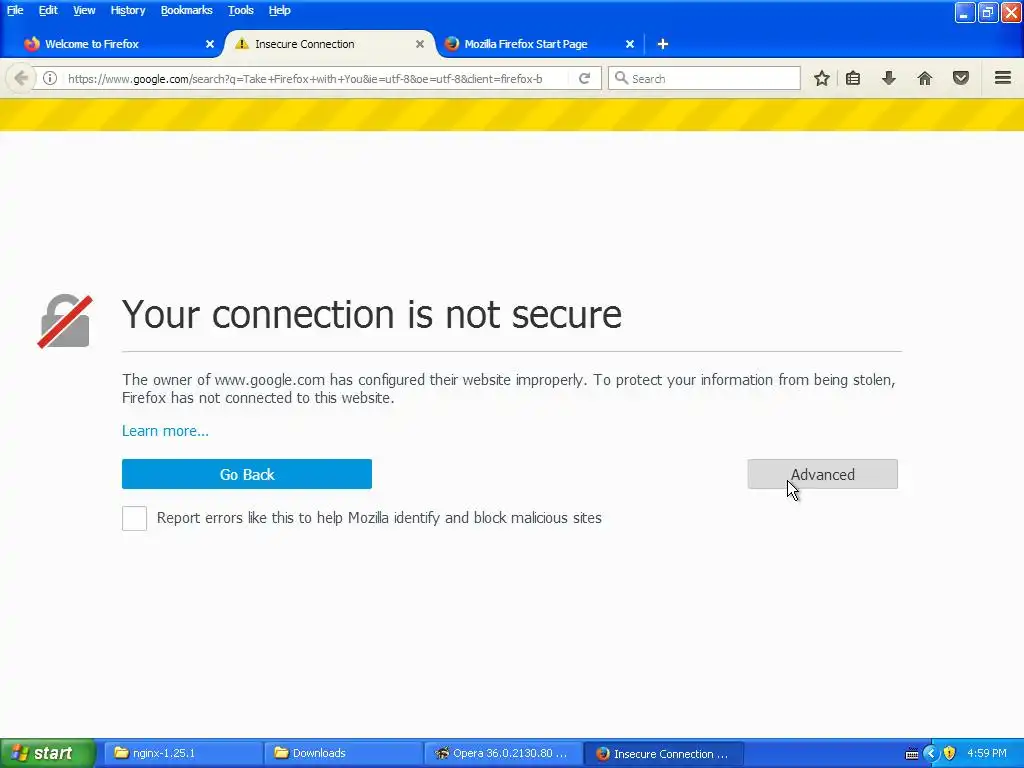The height and width of the screenshot is (768, 1024).
Task: Open the Bookmarks menu
Action: click(186, 10)
